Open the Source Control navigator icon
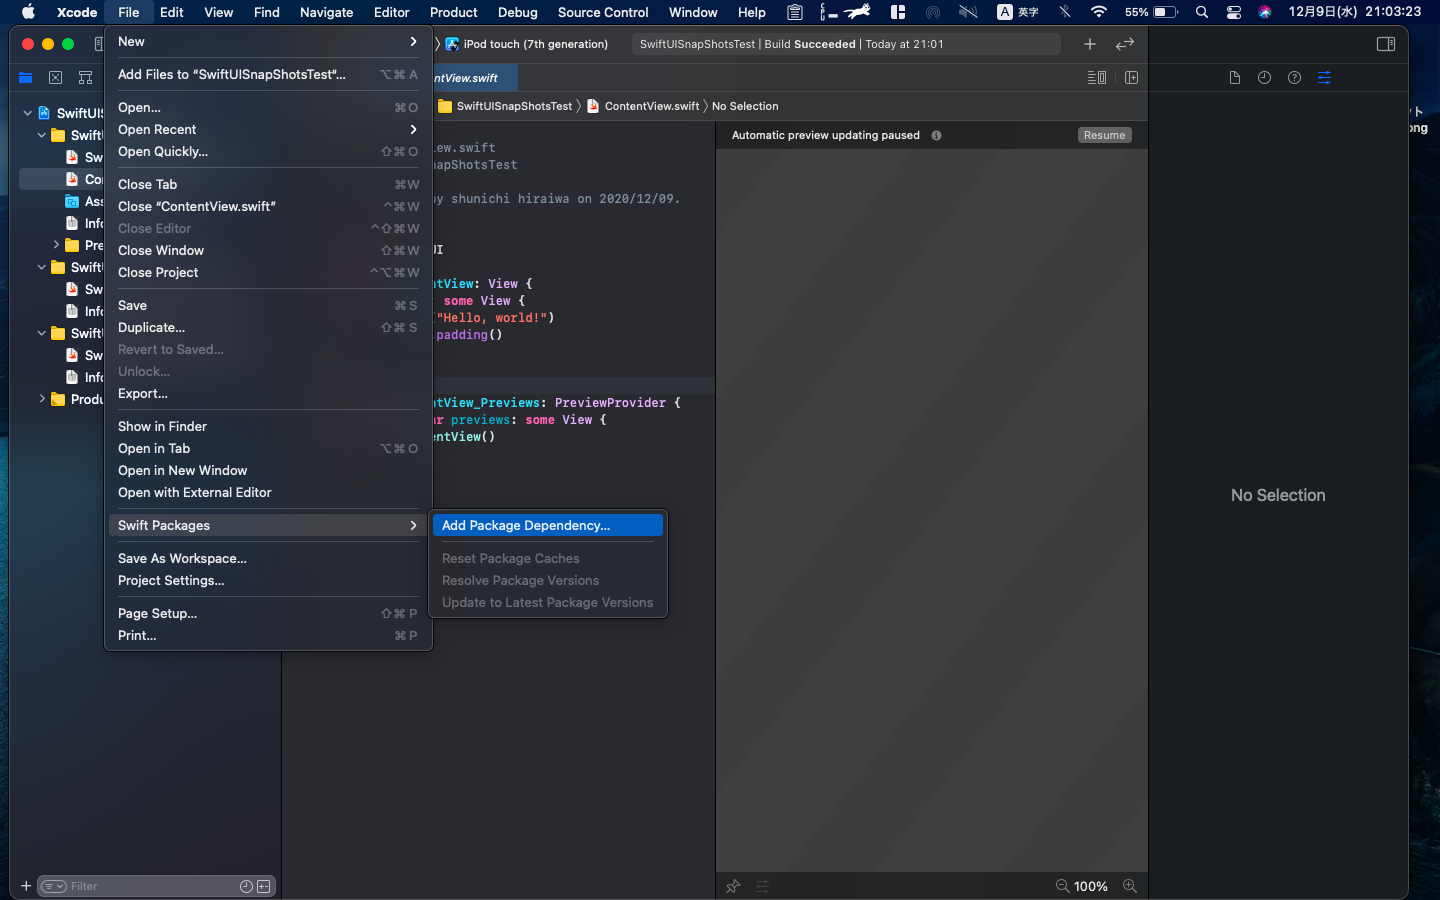The width and height of the screenshot is (1440, 900). pos(56,78)
